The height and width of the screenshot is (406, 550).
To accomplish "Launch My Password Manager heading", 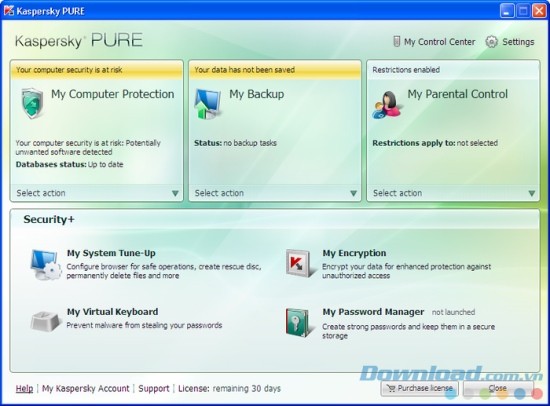I will 373,312.
